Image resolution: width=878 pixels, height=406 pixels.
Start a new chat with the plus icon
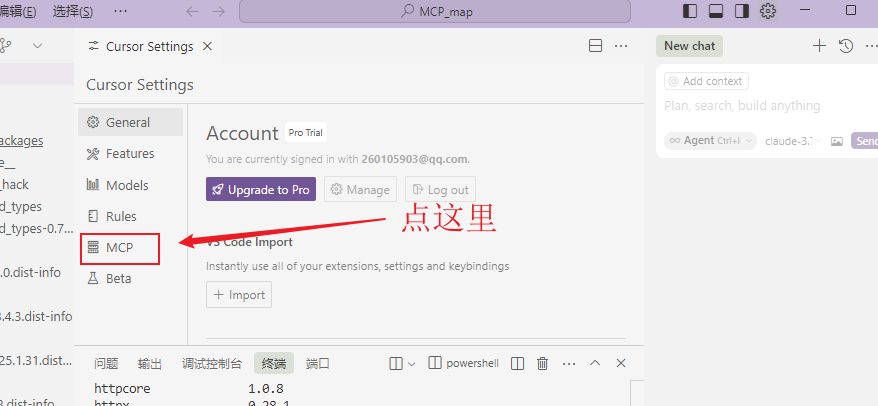[819, 46]
